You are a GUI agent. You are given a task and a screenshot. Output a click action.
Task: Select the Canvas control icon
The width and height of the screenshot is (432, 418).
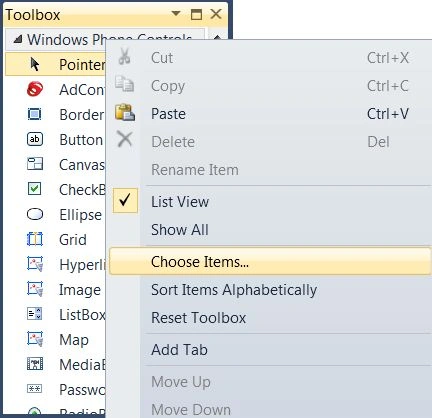[35, 164]
